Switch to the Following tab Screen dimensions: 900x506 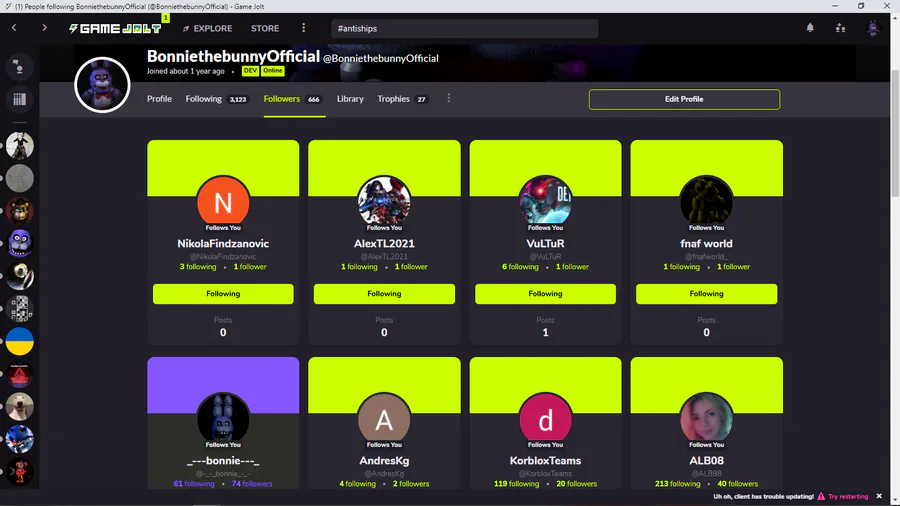click(216, 99)
